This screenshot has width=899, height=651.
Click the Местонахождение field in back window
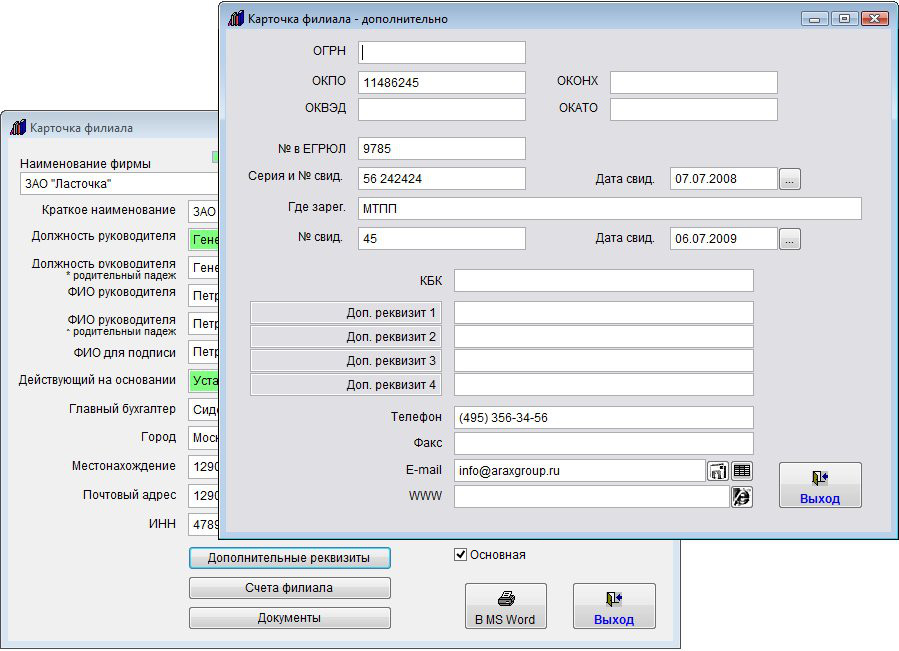pyautogui.click(x=204, y=466)
